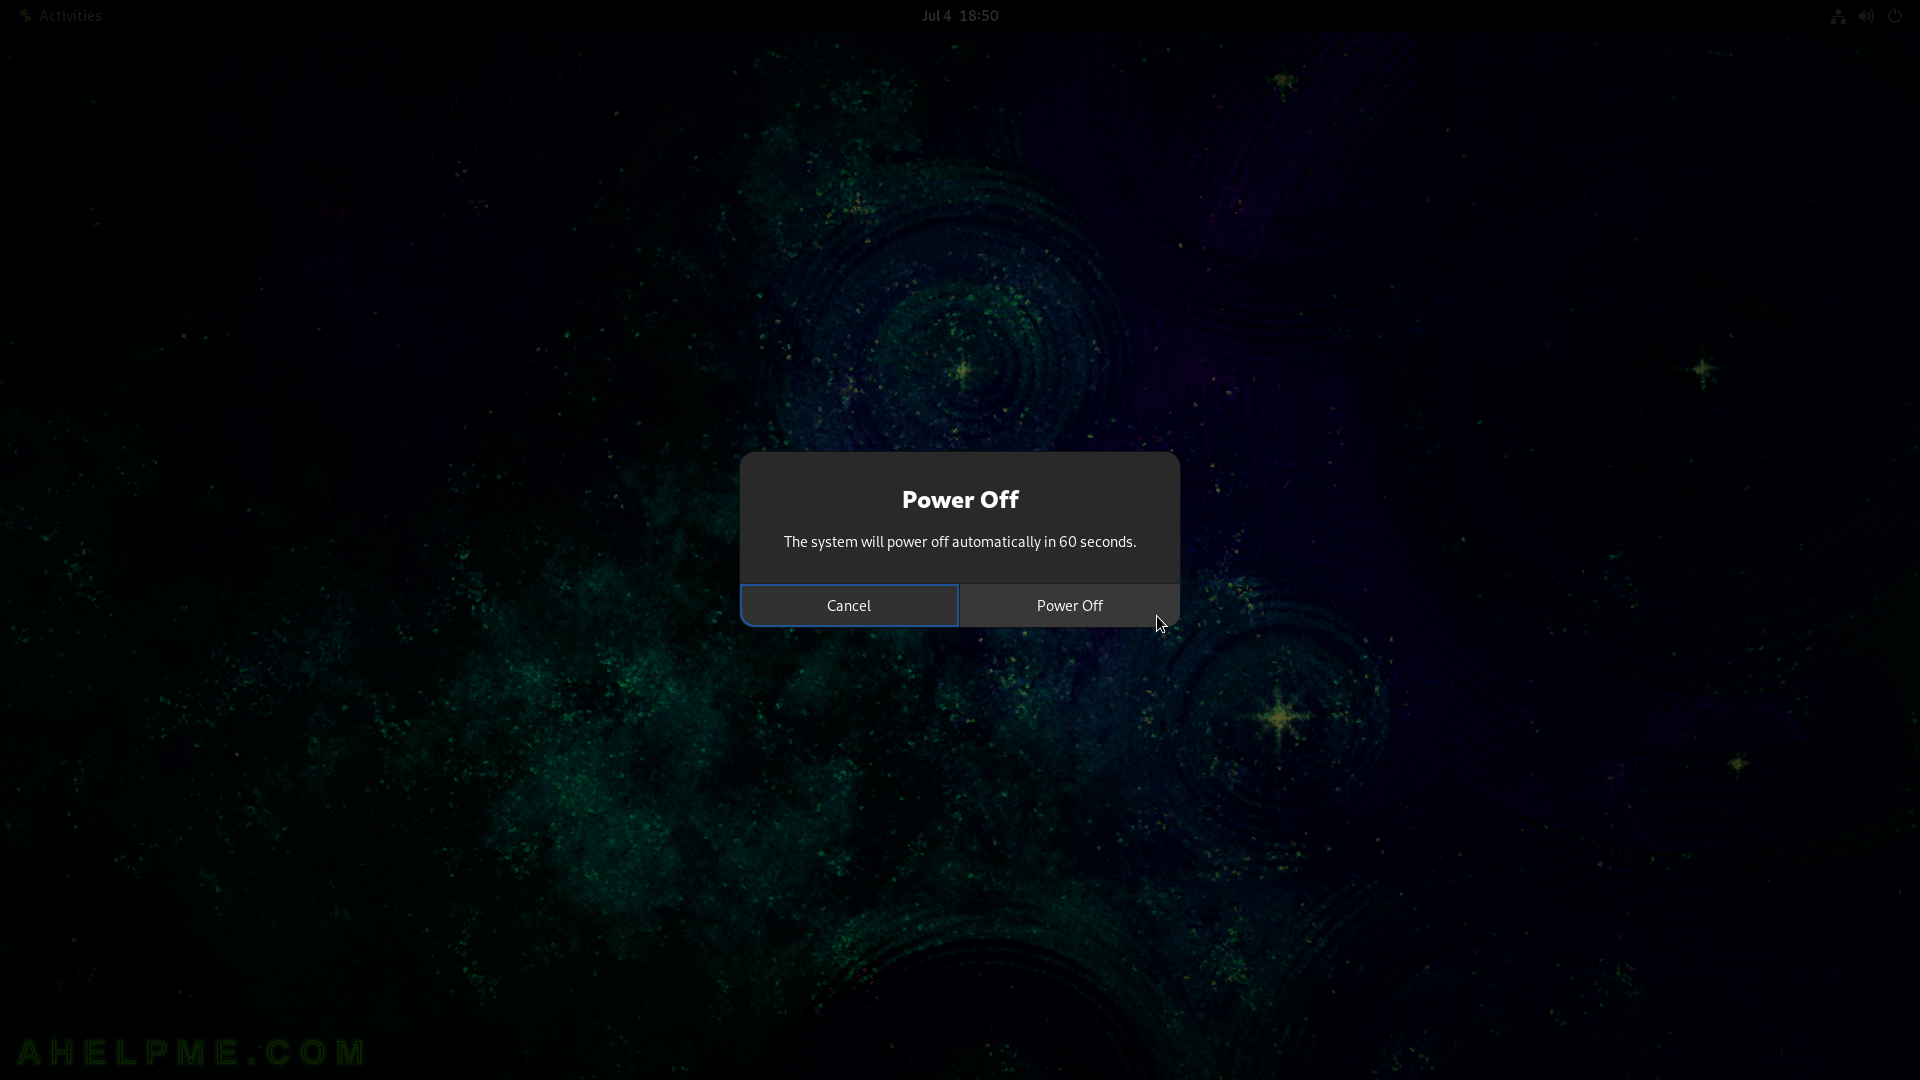Open the Activities overview
This screenshot has width=1920, height=1080.
point(61,16)
